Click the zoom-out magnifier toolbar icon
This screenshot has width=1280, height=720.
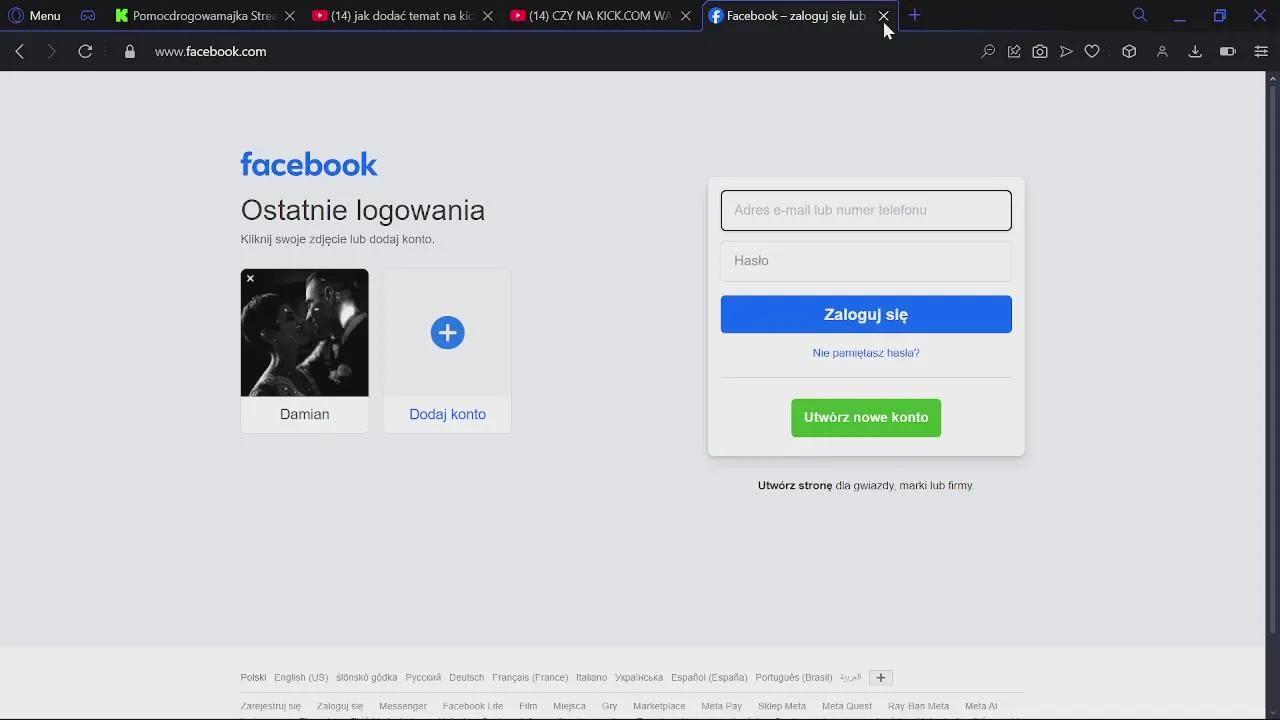point(988,51)
